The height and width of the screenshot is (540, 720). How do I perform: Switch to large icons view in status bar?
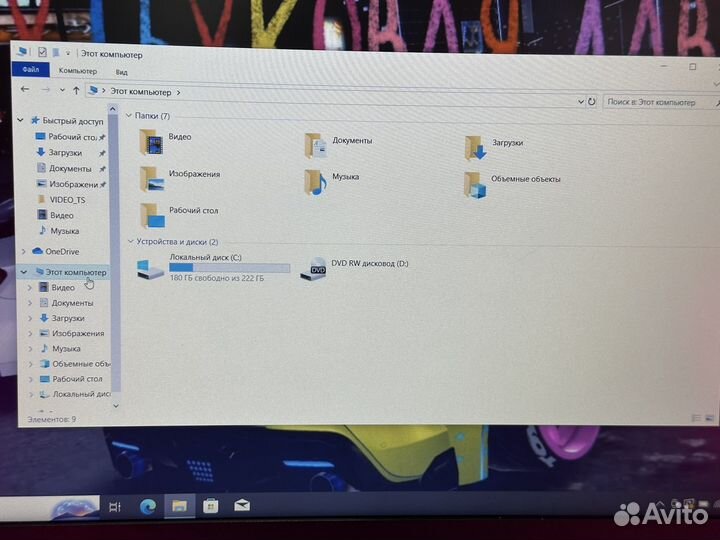click(x=710, y=418)
